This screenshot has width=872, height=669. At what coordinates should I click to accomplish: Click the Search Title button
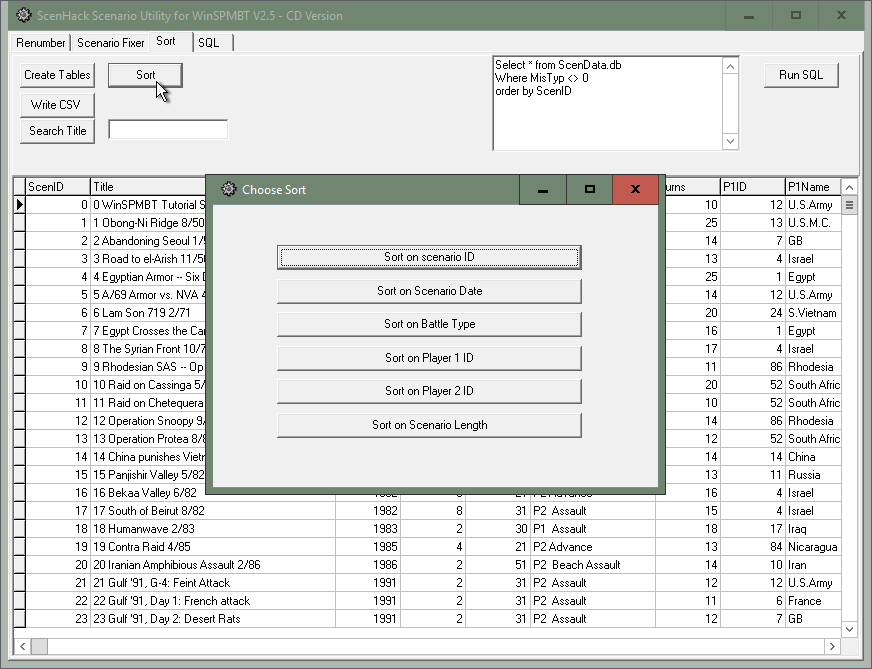(x=57, y=131)
